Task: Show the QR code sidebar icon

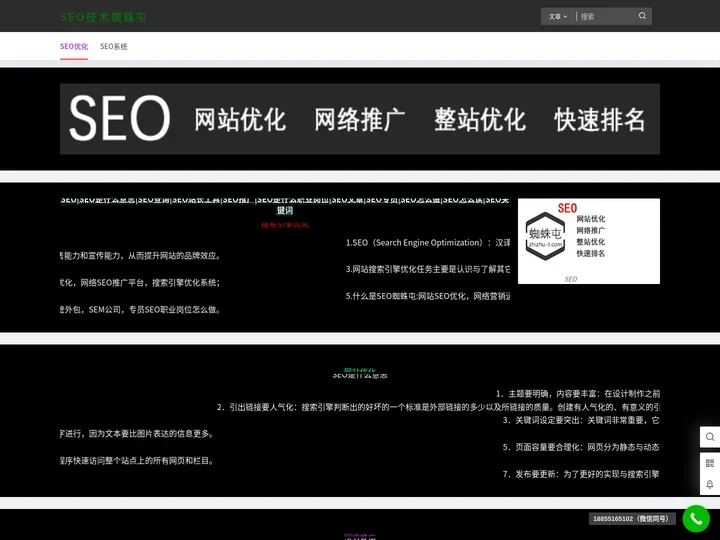Action: tap(710, 463)
